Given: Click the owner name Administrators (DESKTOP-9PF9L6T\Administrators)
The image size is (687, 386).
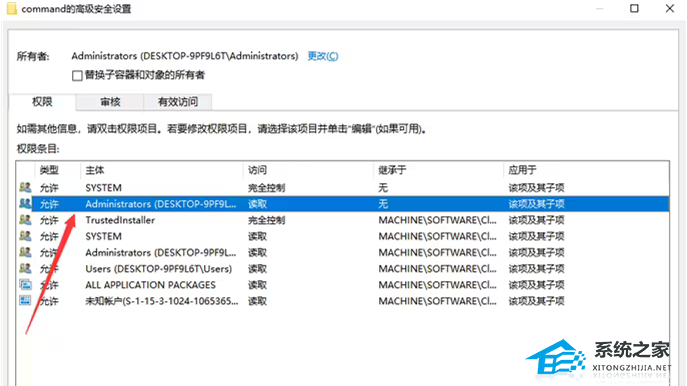Looking at the screenshot, I should [x=184, y=56].
